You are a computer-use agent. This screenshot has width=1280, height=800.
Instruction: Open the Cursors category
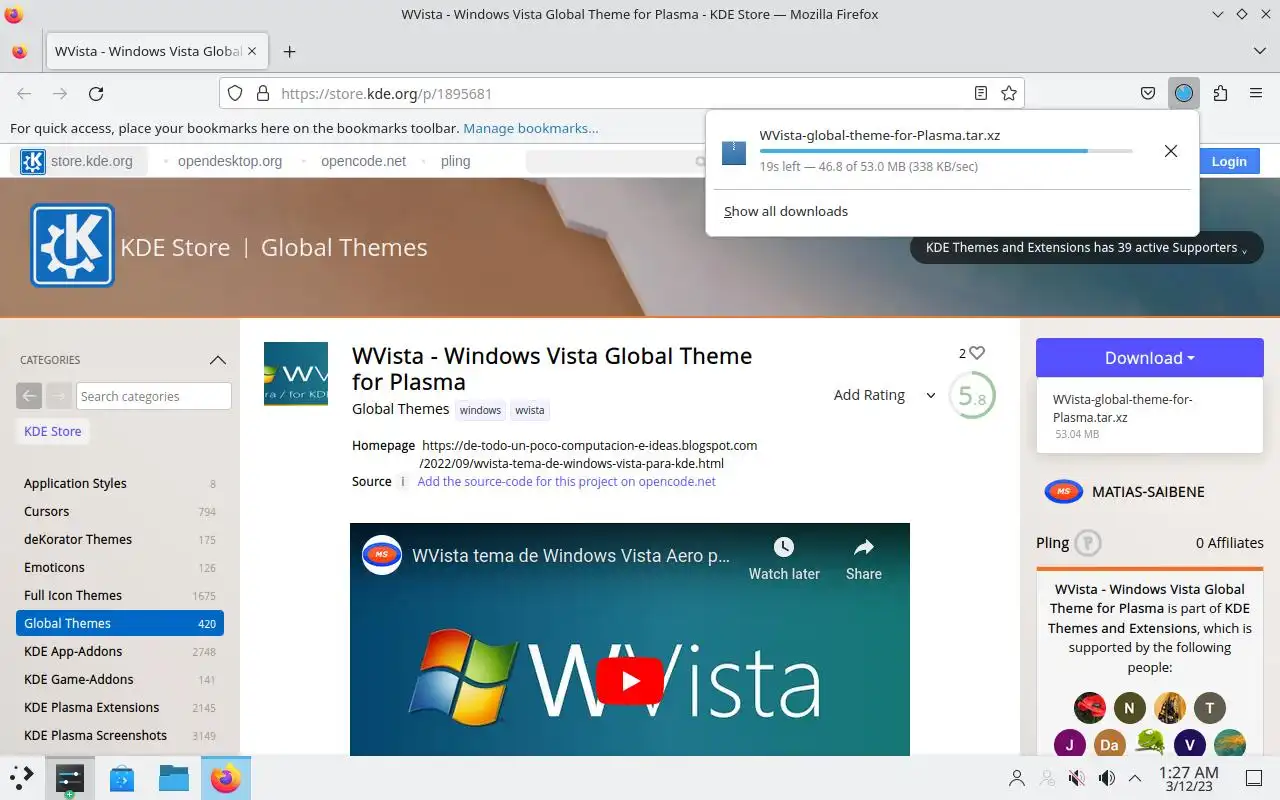coord(120,511)
